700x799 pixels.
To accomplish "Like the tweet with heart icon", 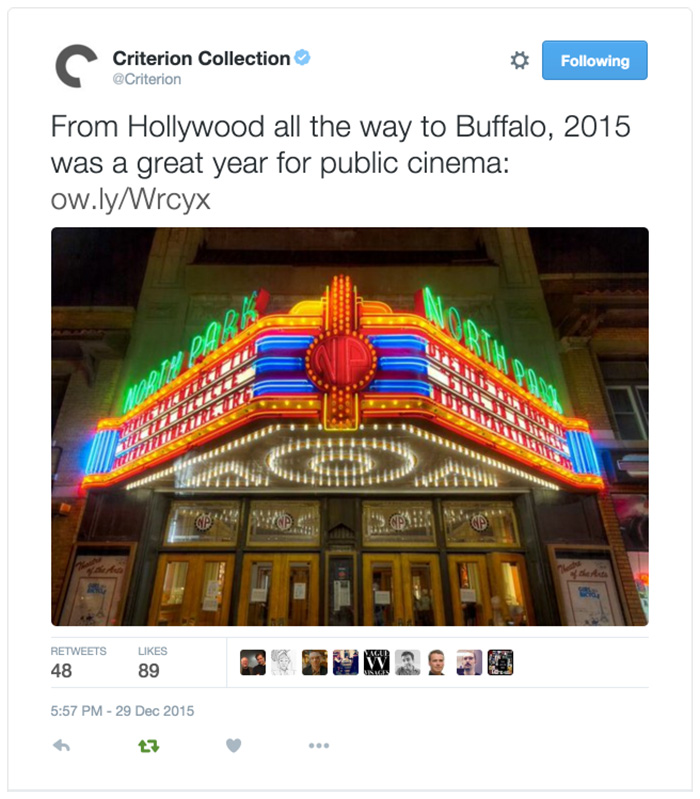I will (x=233, y=746).
